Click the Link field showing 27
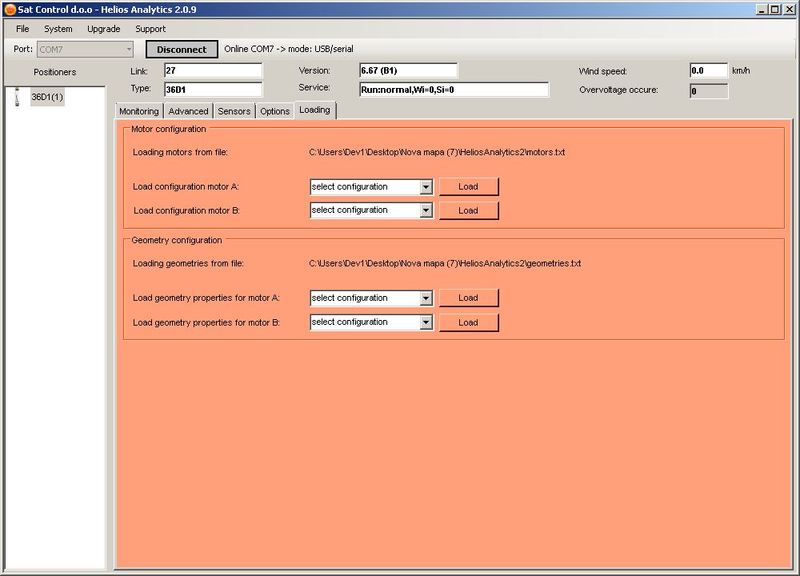This screenshot has height=576, width=800. [x=213, y=70]
